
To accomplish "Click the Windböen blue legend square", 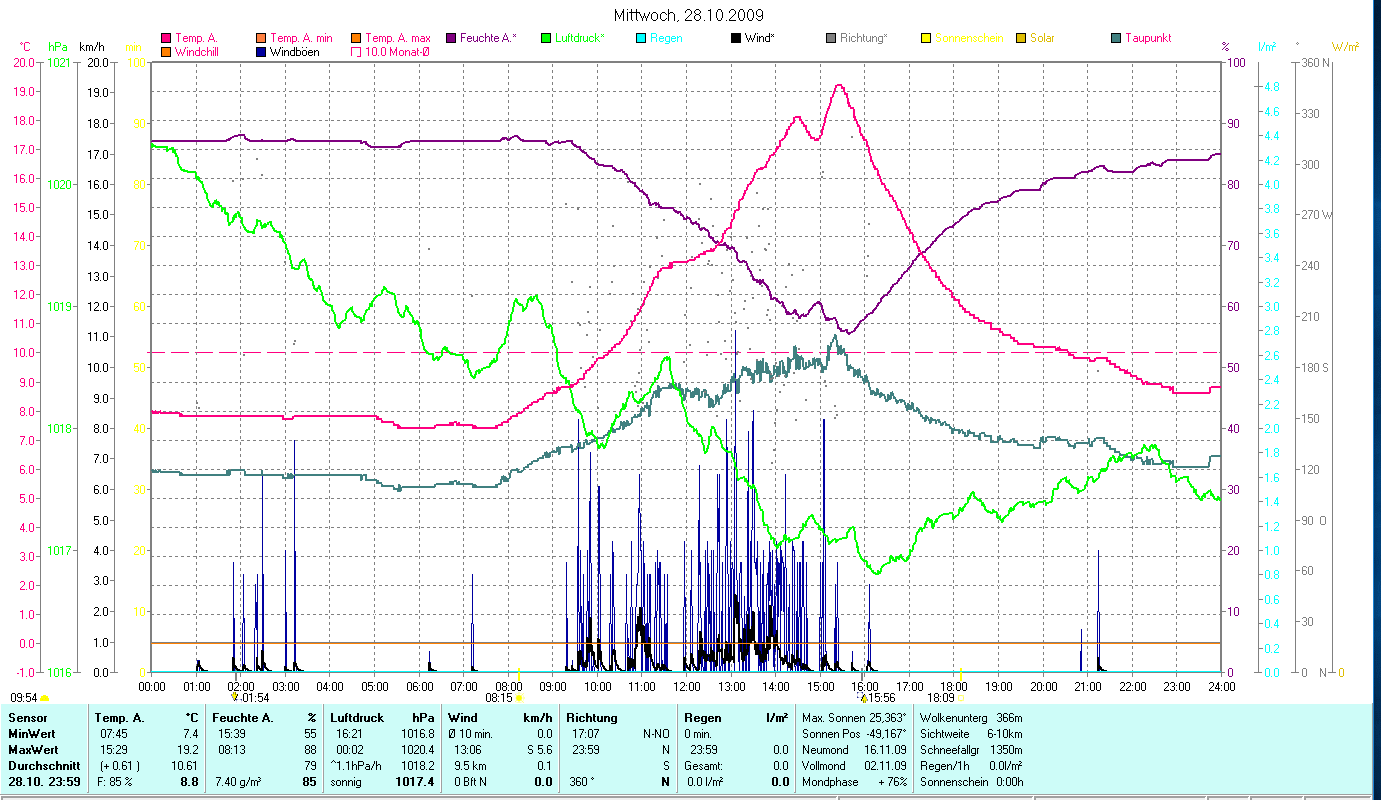I will 261,52.
